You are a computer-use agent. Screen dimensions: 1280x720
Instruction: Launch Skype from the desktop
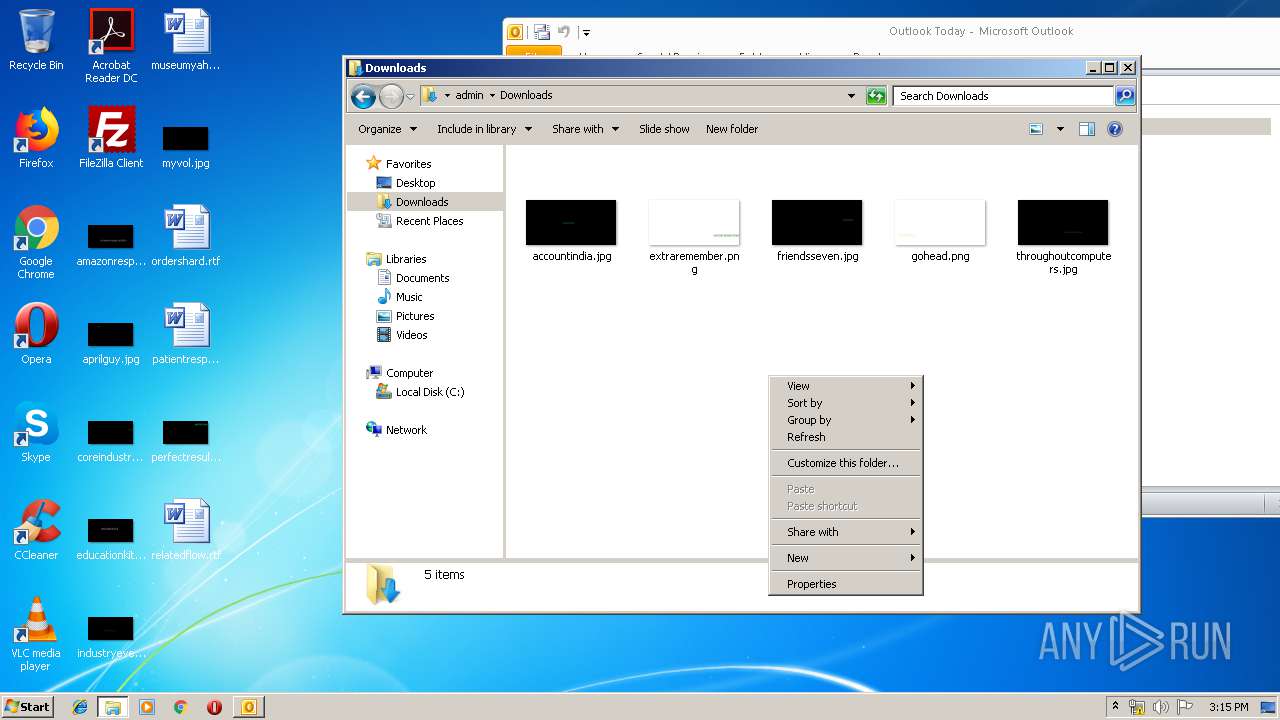[36, 432]
